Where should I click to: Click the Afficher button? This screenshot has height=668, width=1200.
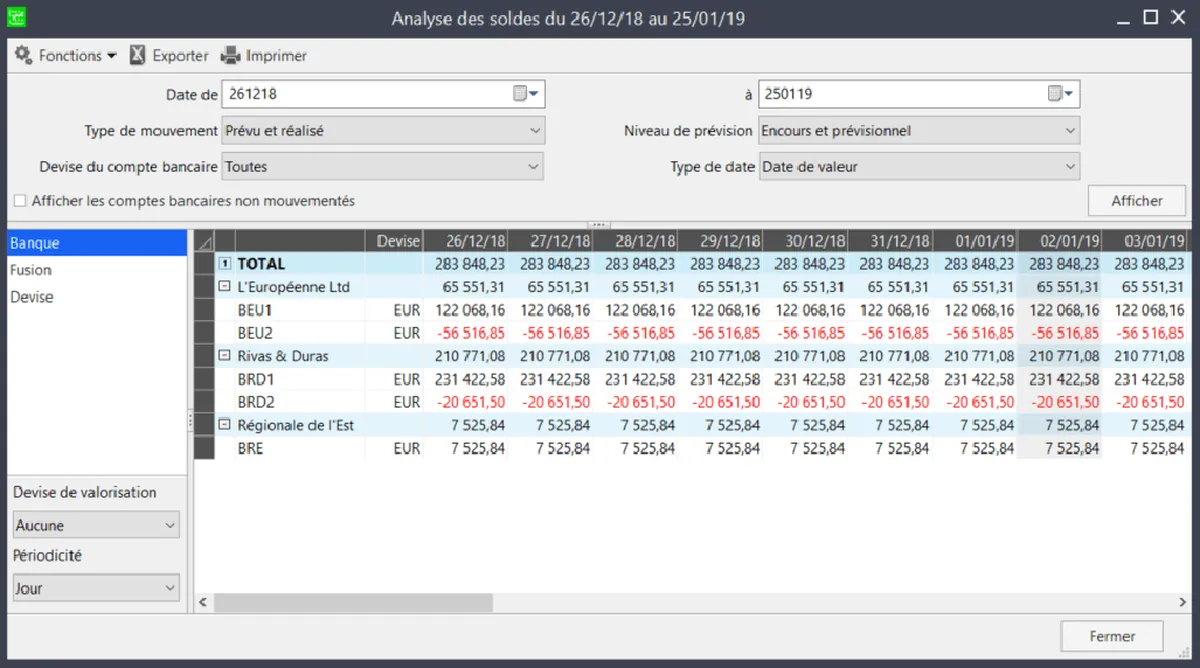pos(1136,201)
